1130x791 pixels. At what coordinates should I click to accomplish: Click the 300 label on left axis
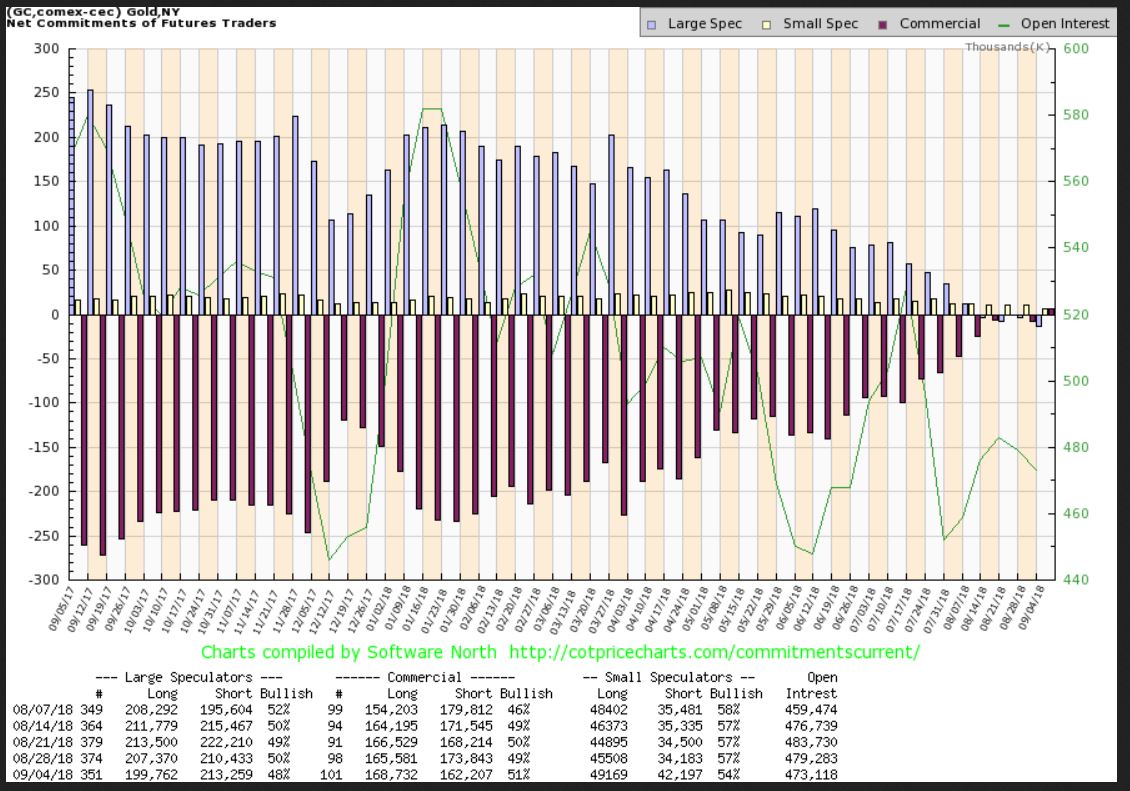tap(51, 48)
